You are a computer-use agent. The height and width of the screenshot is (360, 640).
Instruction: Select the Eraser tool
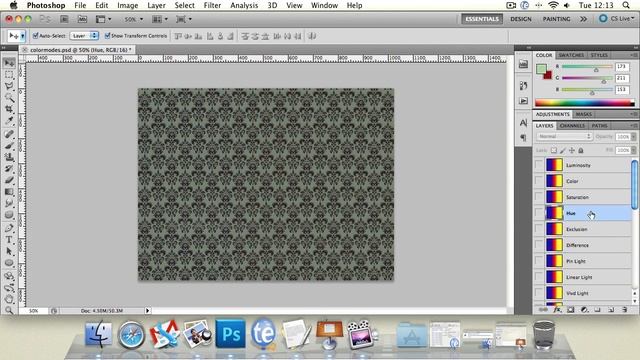coord(9,180)
